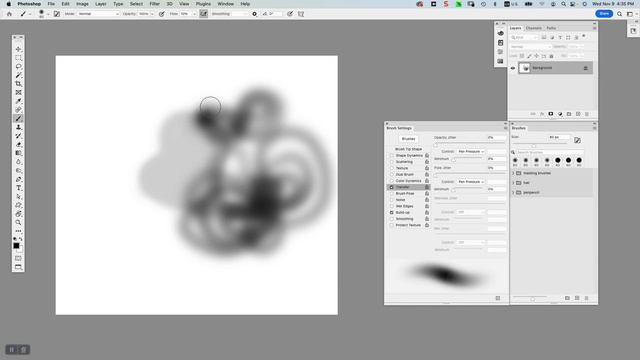Click the add layer mask icon
This screenshot has height=360, width=640.
tap(551, 114)
